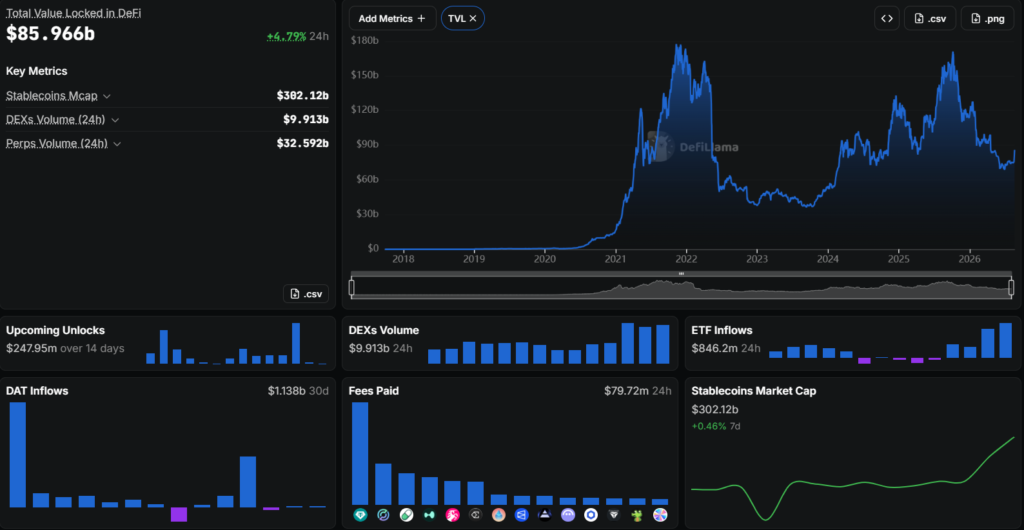
Task: Open the Stablecoins Market Cap card
Action: [x=852, y=452]
